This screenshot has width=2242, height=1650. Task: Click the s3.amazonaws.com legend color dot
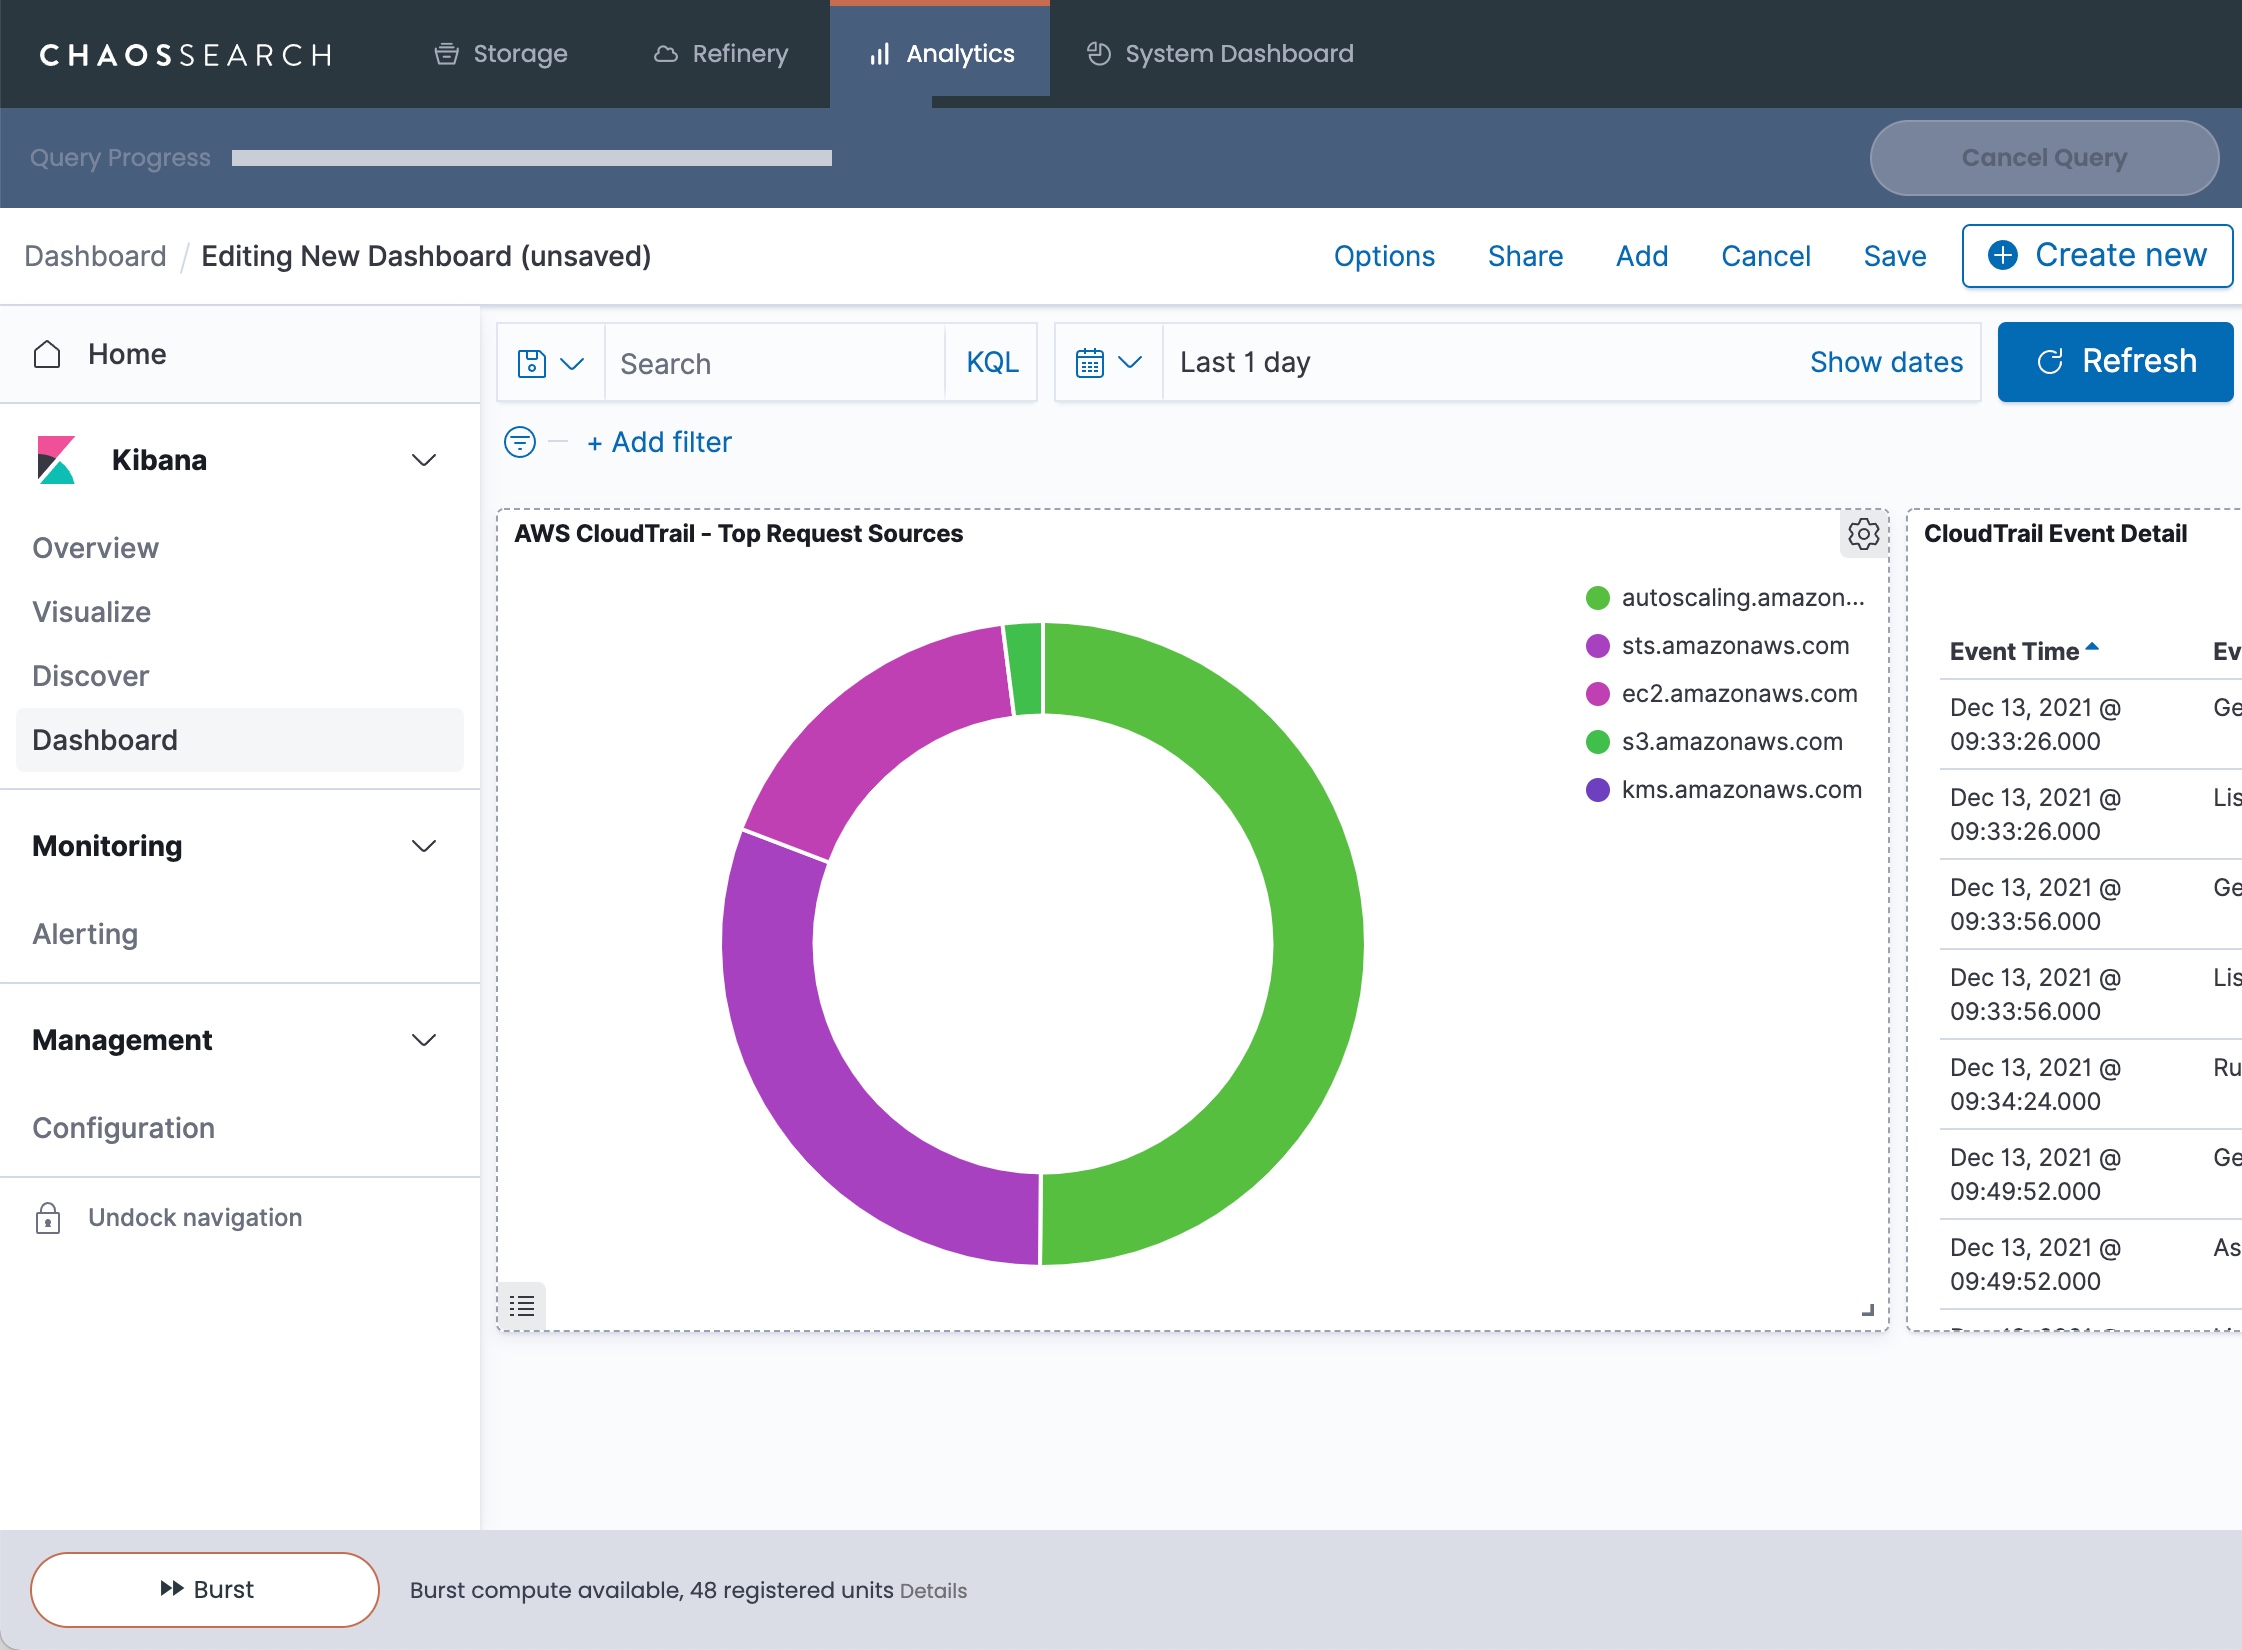point(1598,742)
